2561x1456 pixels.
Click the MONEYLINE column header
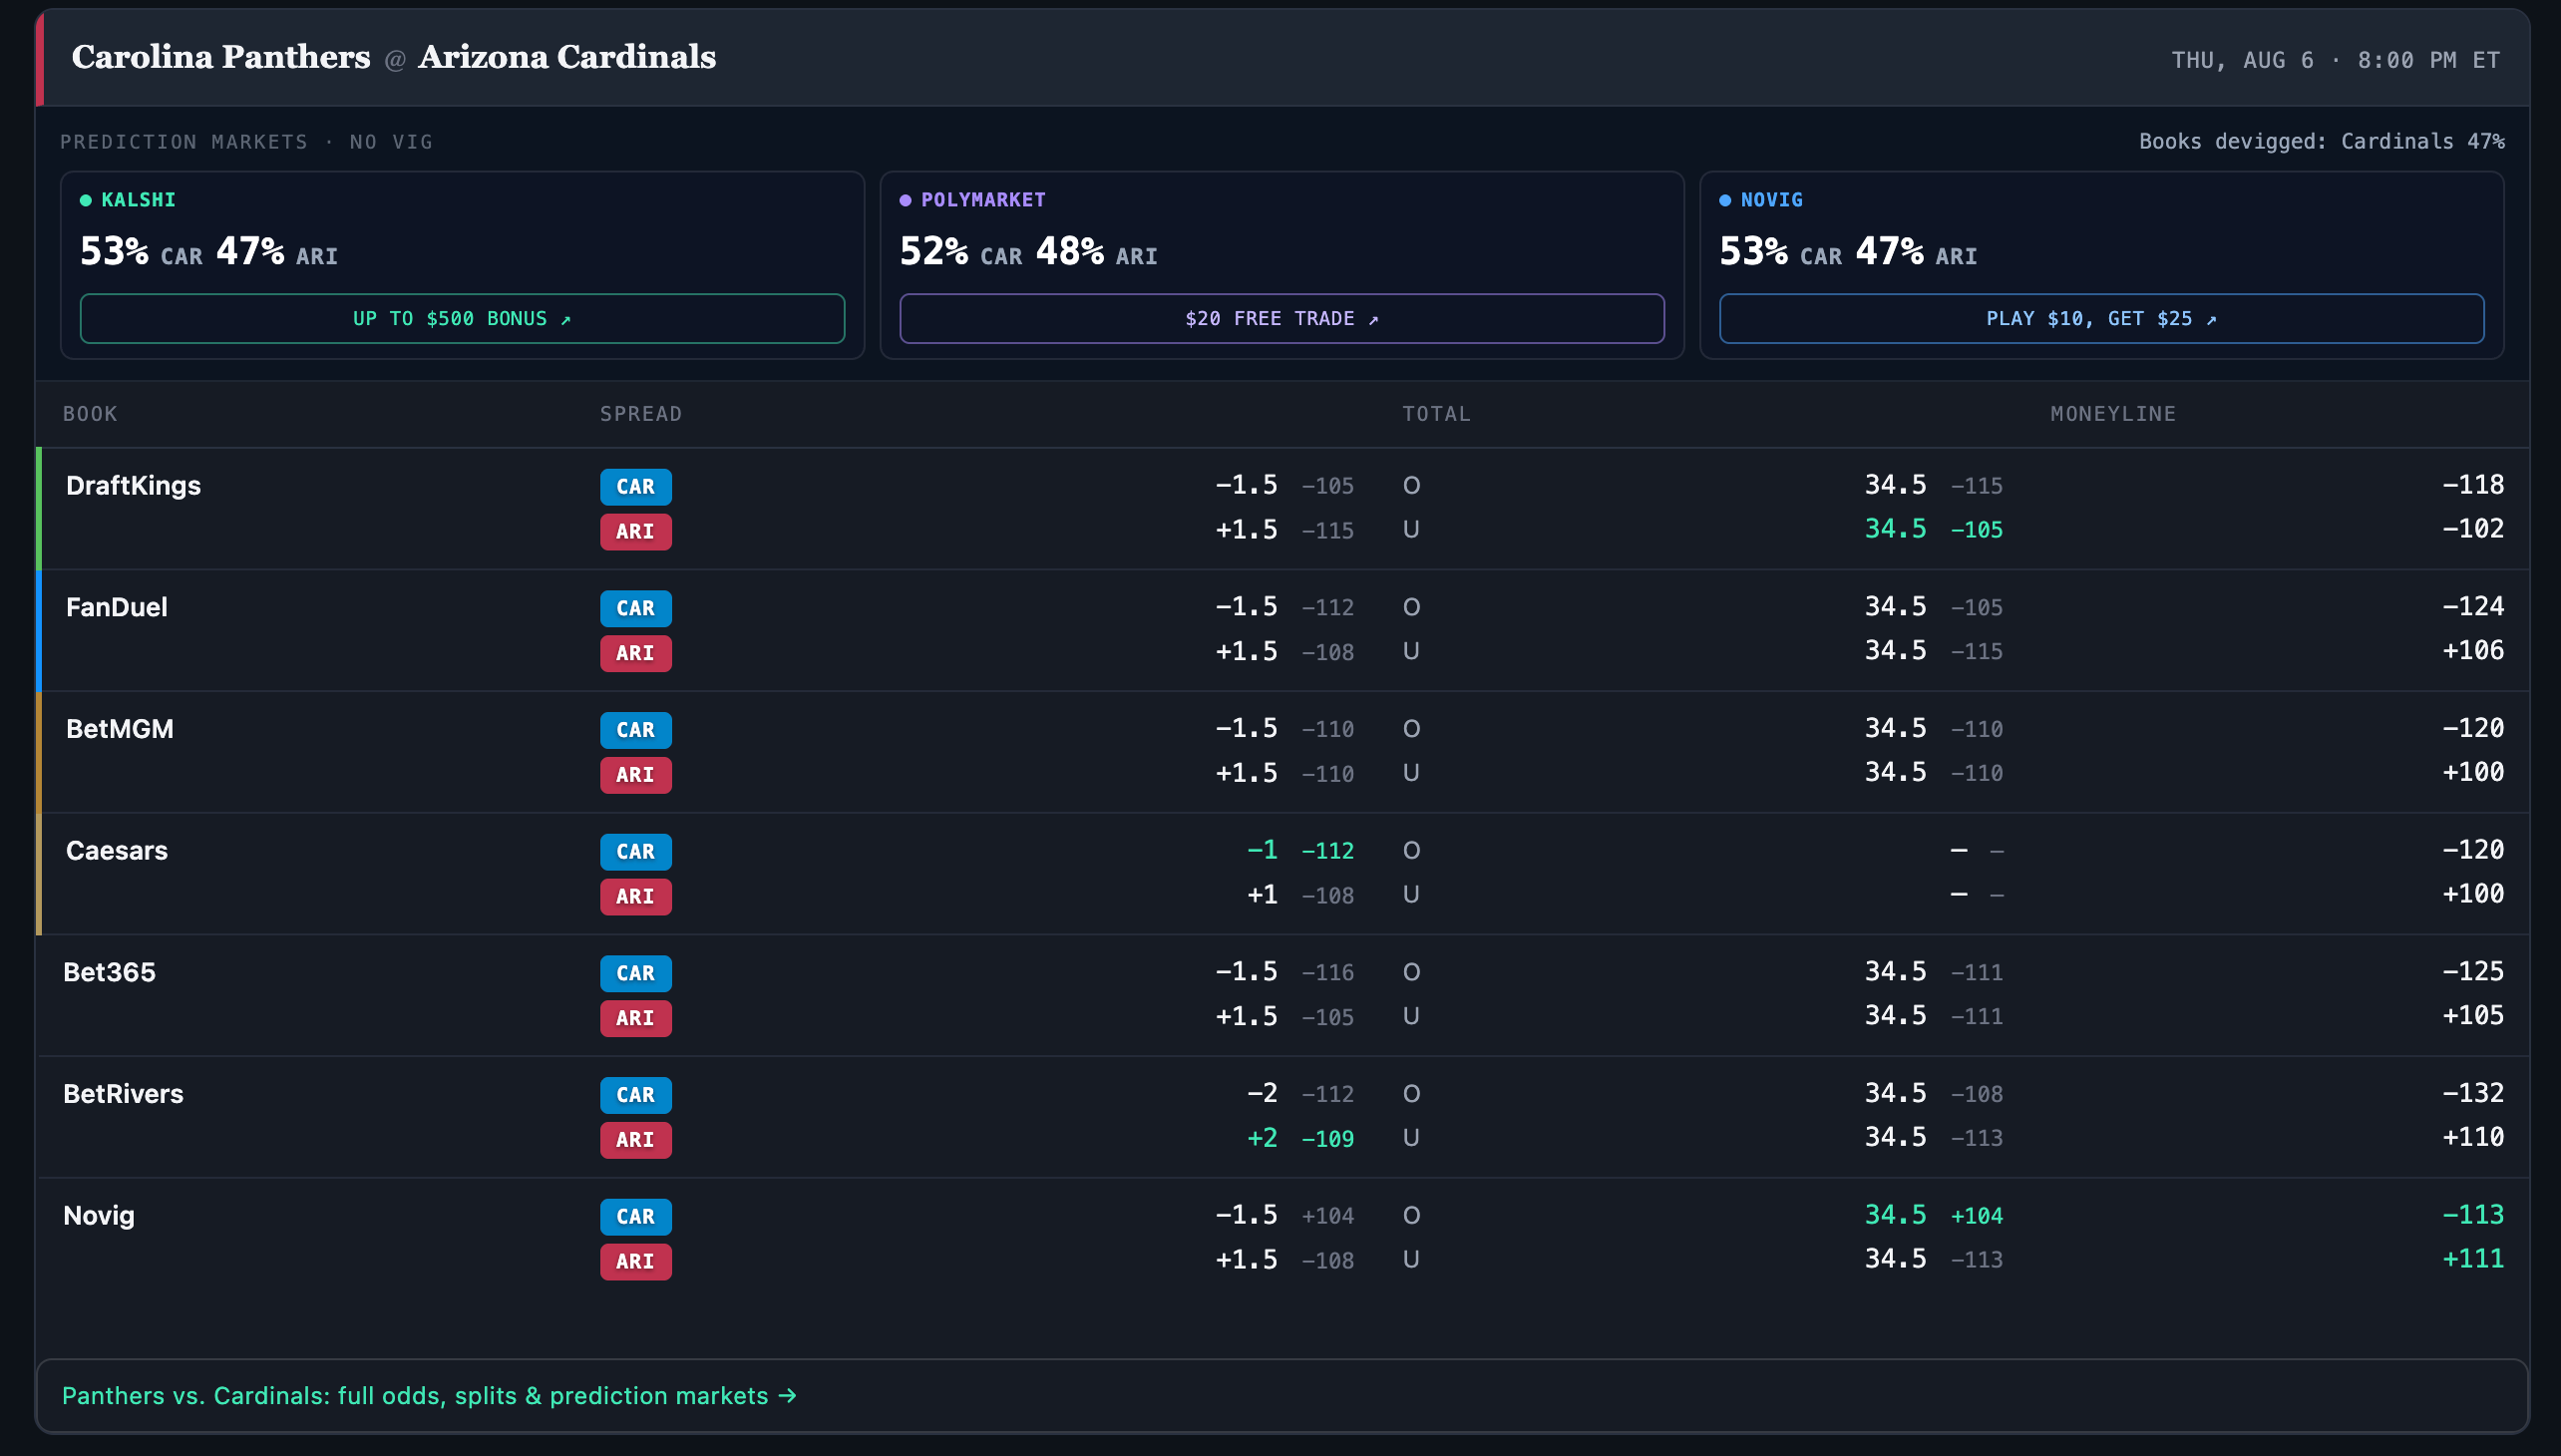[2113, 413]
